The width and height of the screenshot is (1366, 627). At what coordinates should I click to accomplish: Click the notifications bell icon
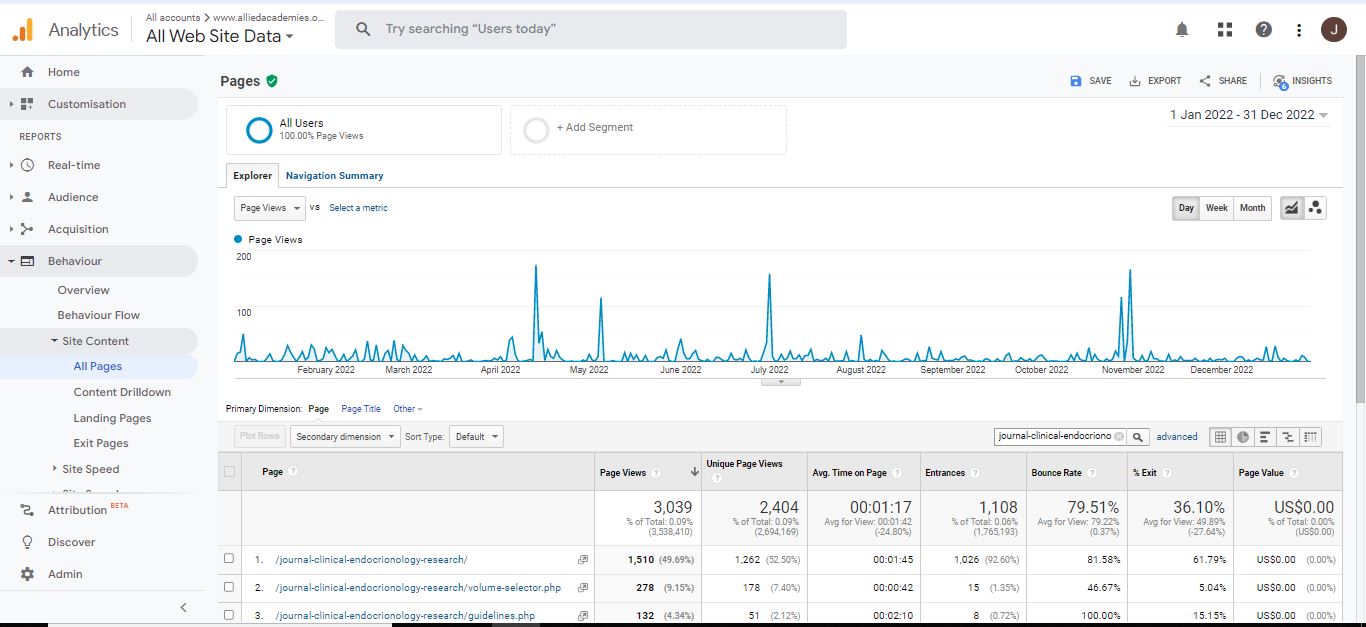point(1182,30)
